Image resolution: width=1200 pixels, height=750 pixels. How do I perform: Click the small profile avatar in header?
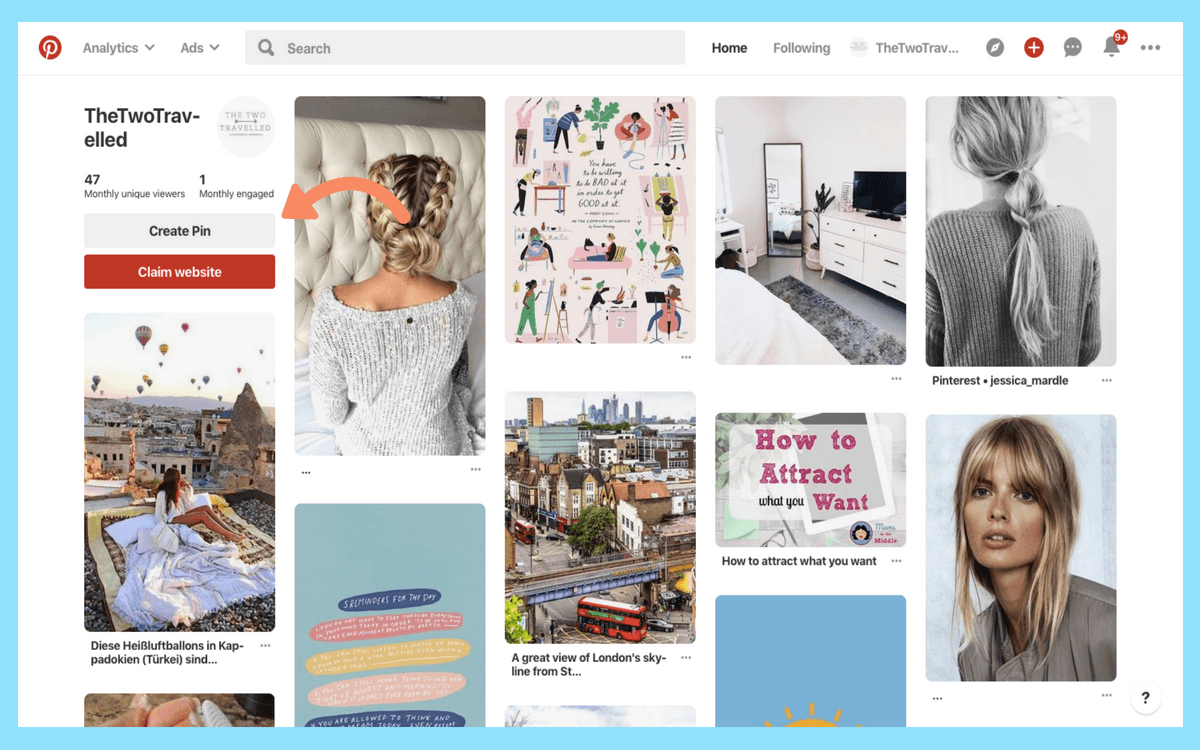pos(859,48)
